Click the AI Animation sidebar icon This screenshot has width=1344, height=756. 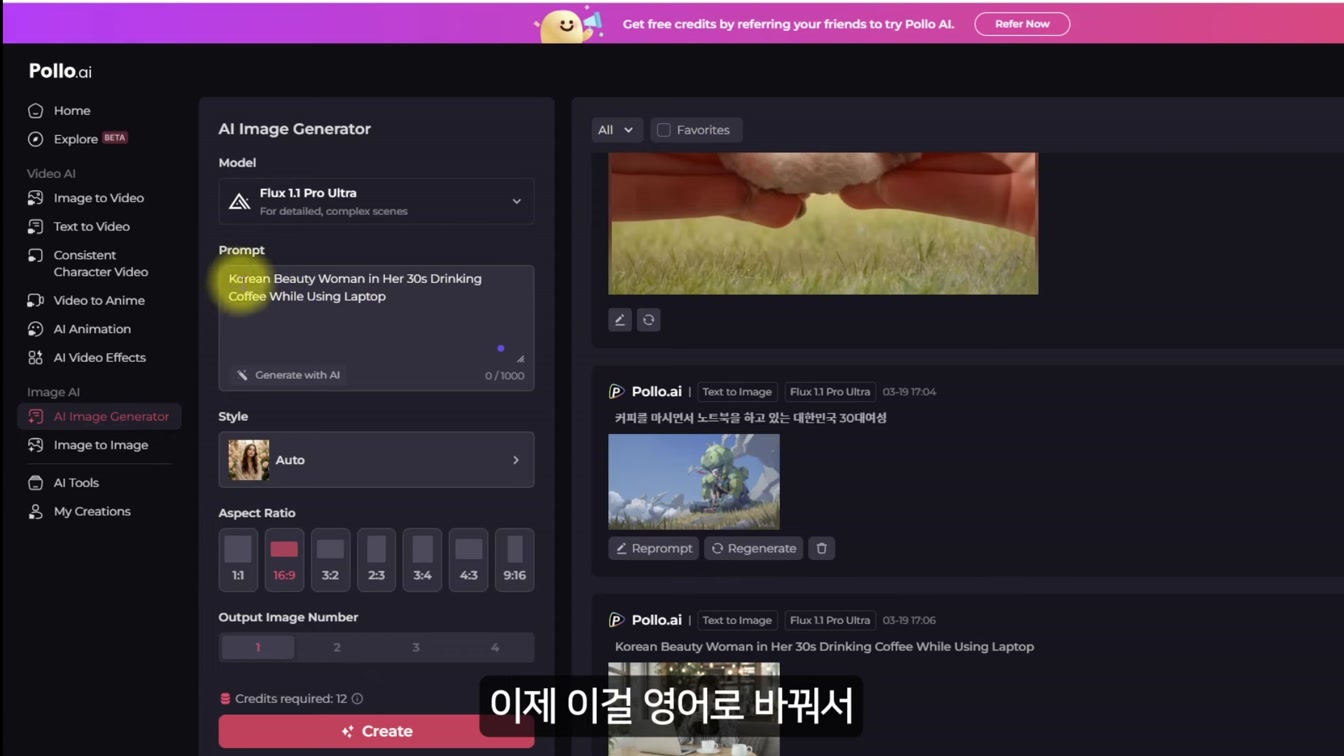(35, 329)
